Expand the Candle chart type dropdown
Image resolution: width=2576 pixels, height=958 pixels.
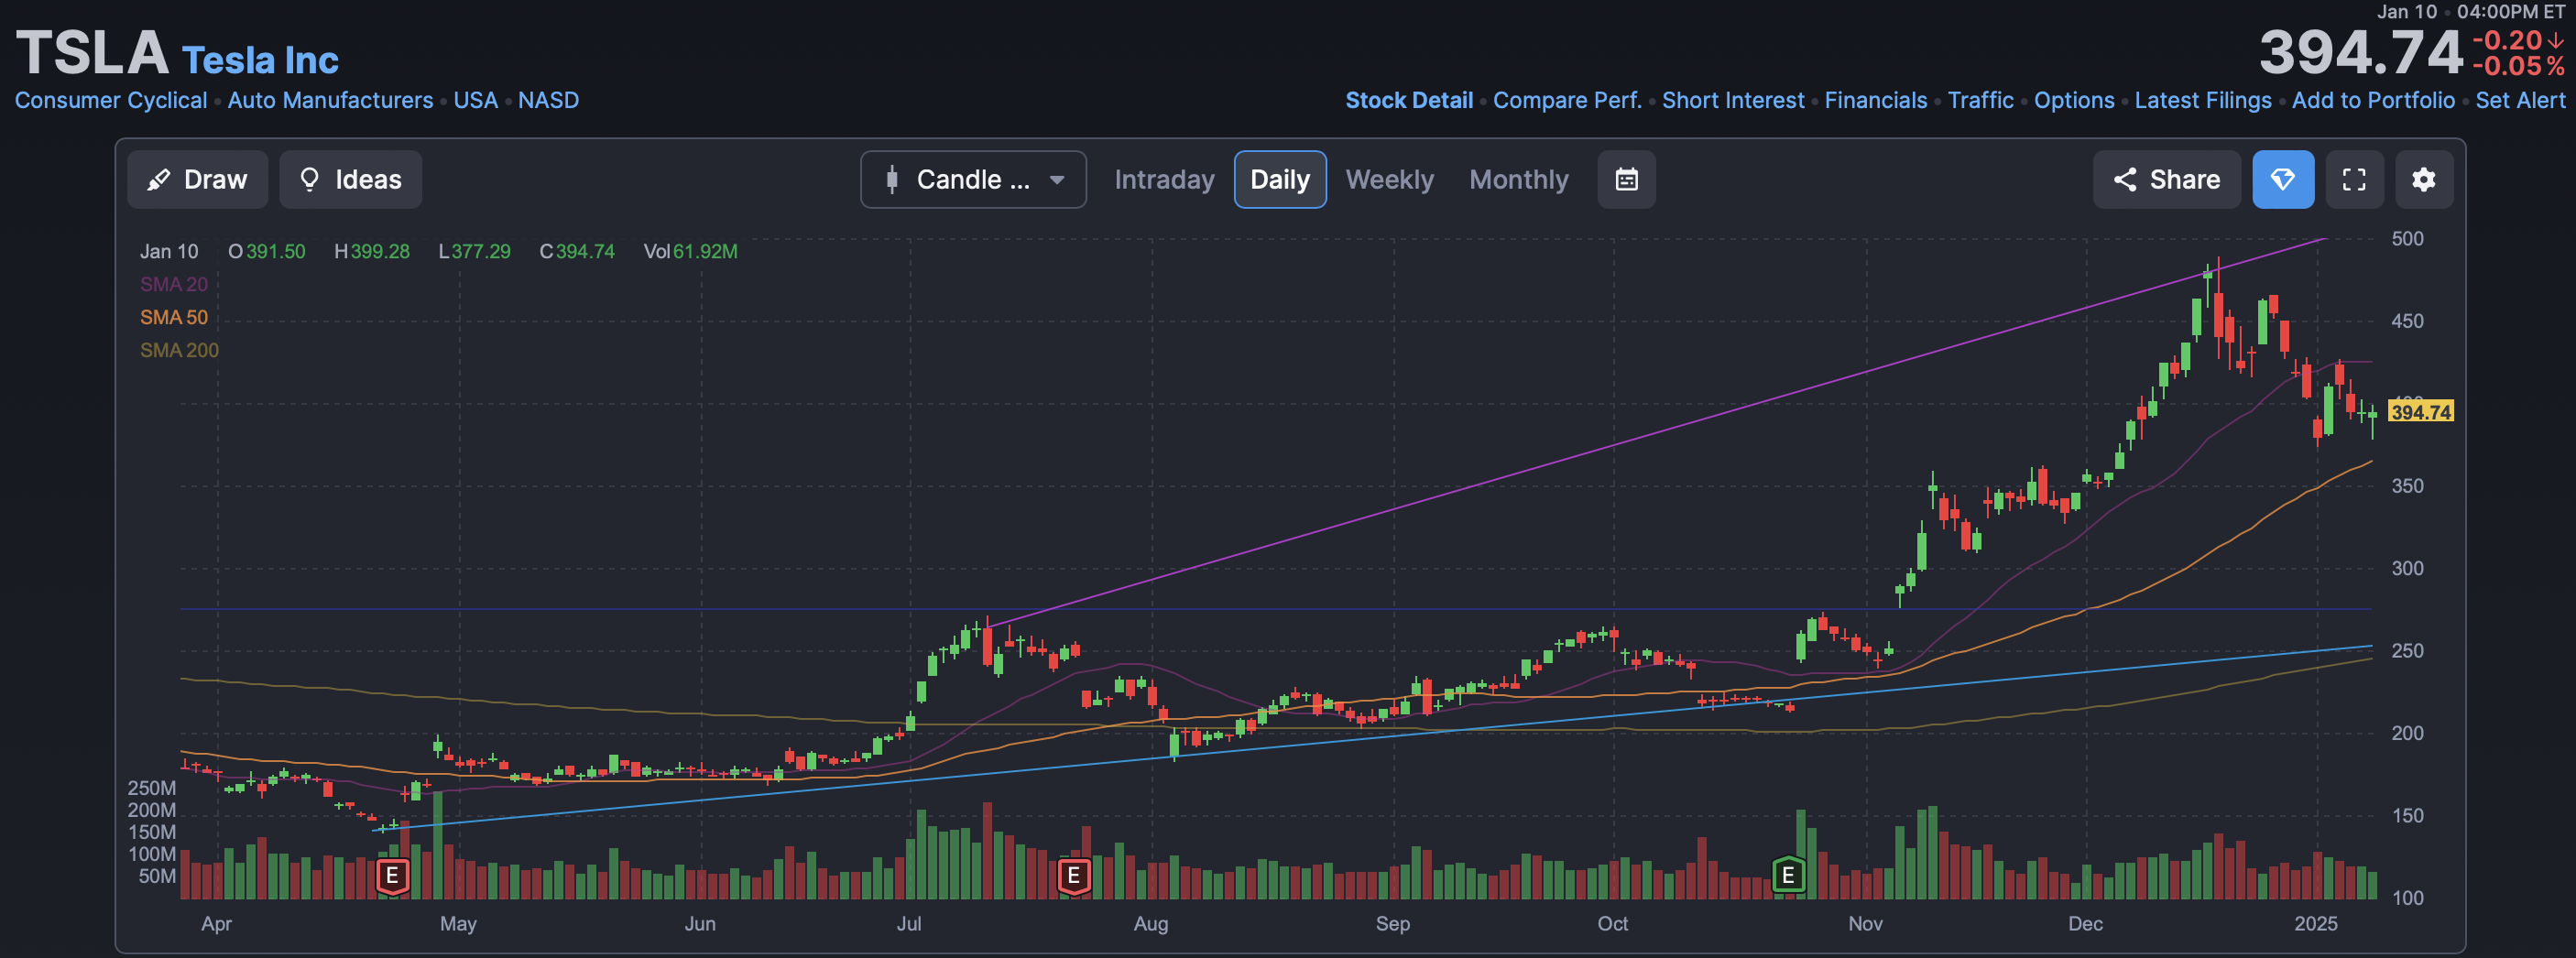[x=973, y=180]
